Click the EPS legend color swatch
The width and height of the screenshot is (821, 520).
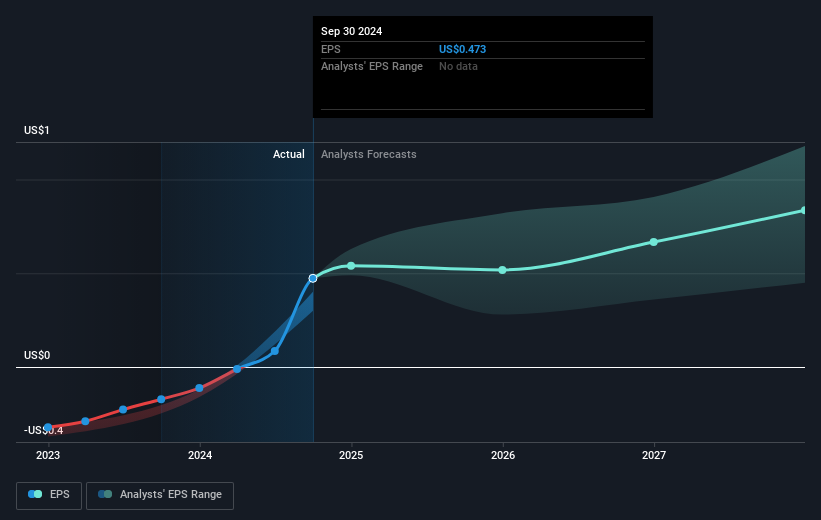(35, 494)
